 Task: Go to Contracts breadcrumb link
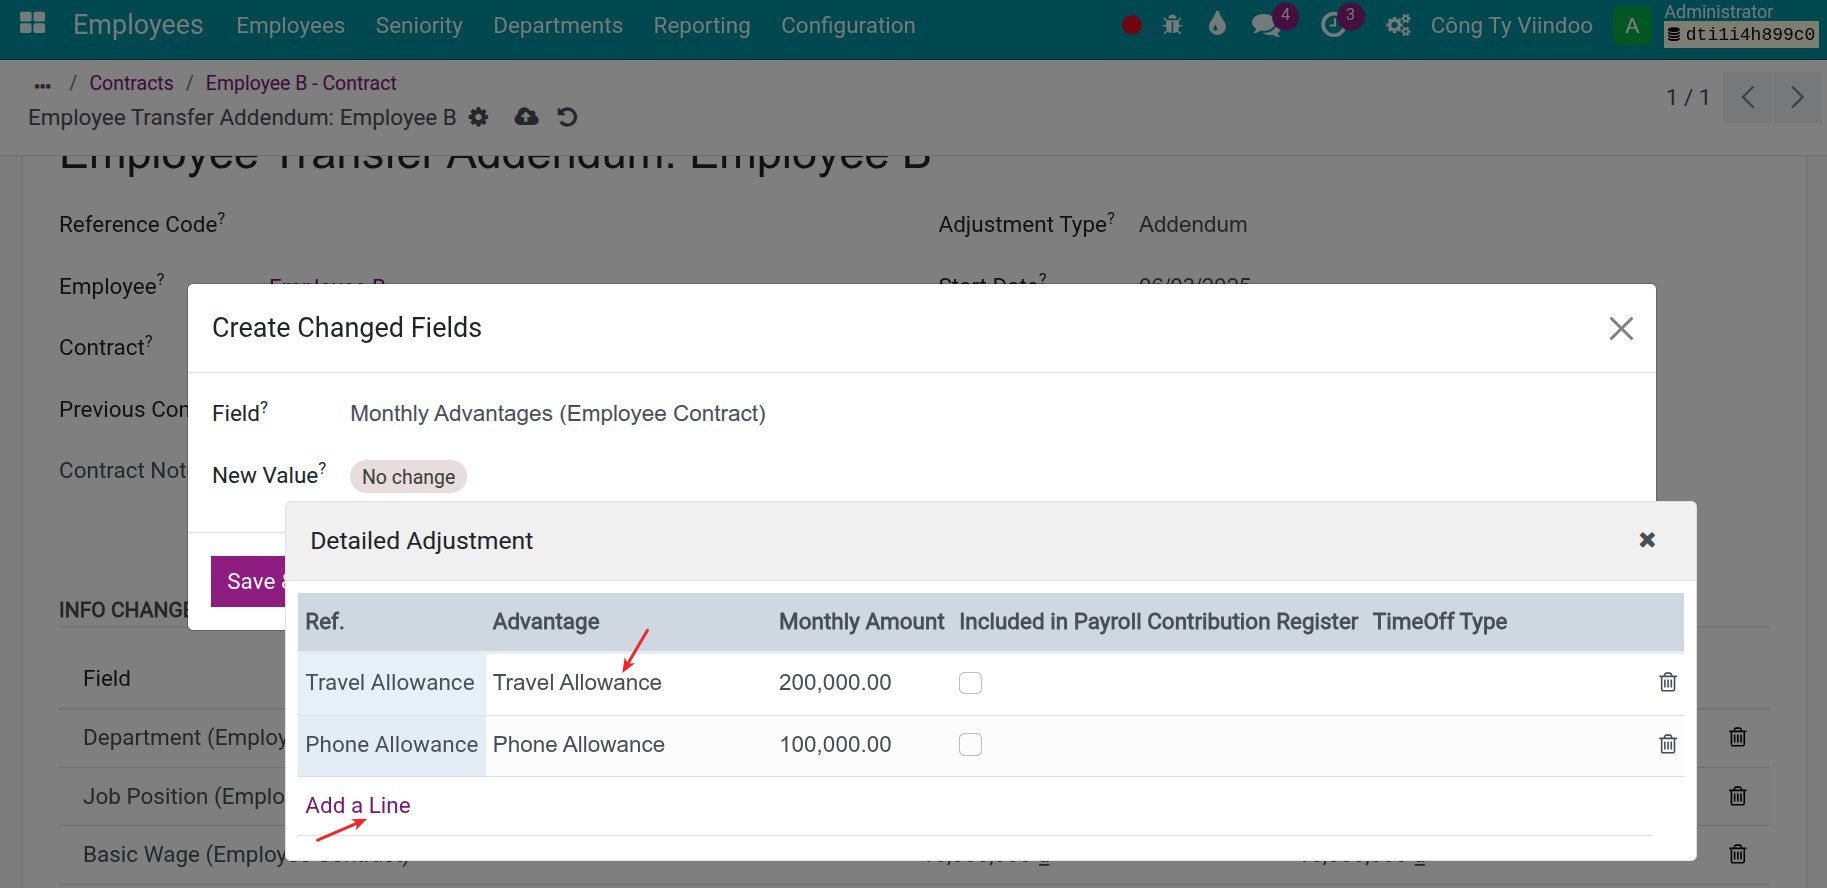[131, 83]
